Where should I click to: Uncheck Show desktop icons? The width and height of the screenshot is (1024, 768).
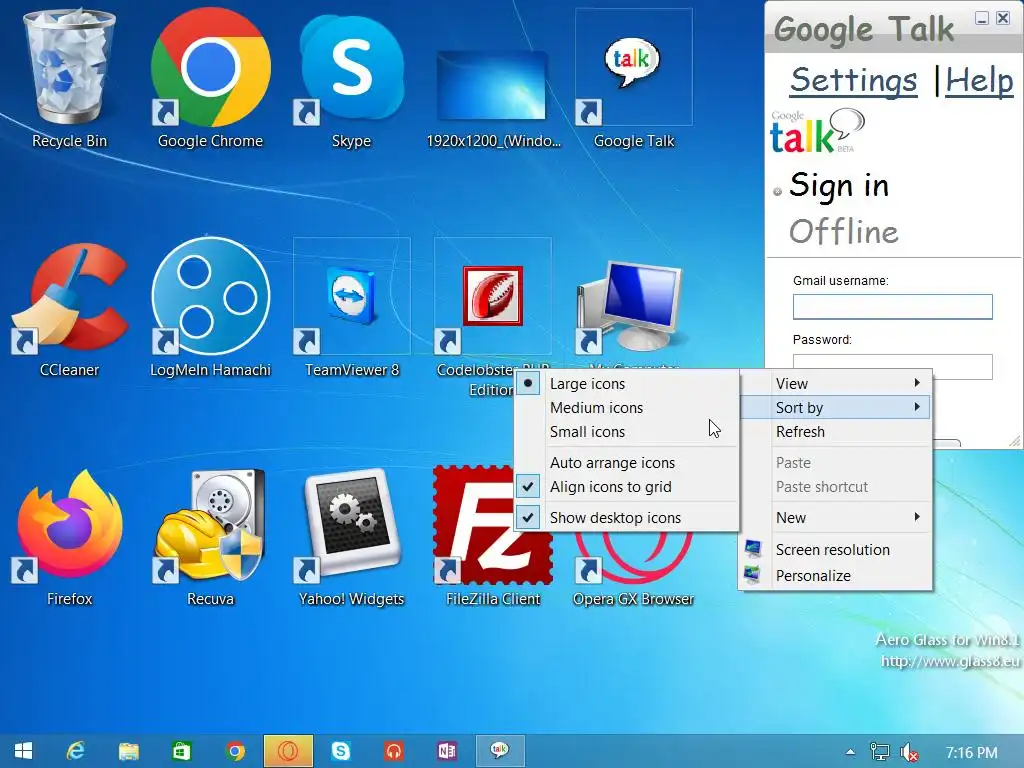coord(627,517)
